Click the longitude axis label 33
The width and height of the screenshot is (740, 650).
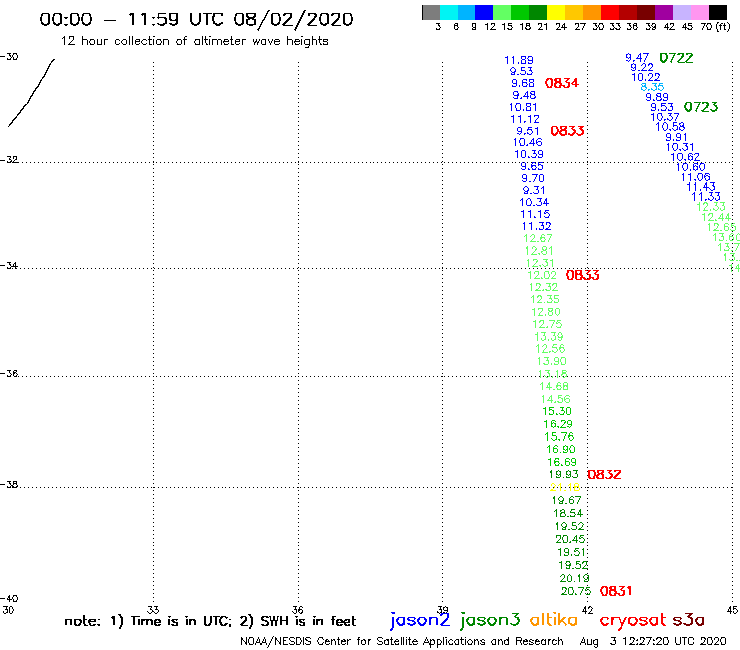click(153, 609)
